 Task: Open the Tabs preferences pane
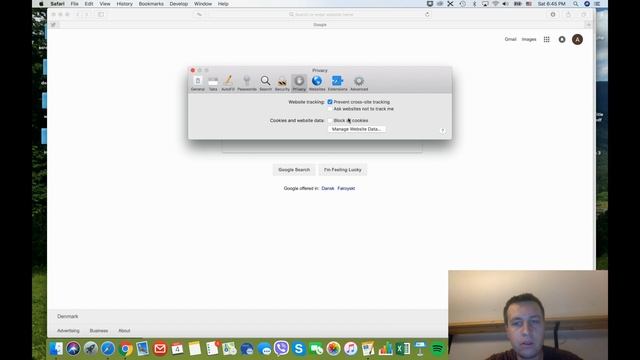coord(213,83)
